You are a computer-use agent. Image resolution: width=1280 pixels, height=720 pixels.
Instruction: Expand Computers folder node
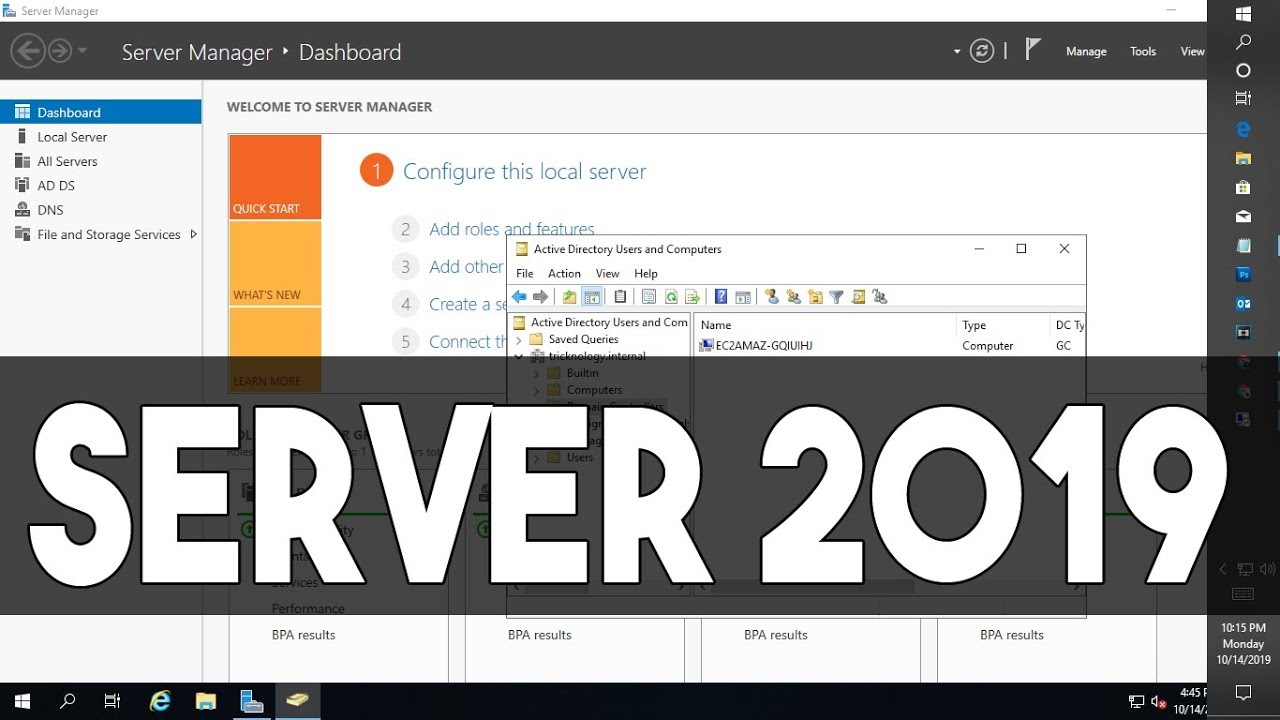pyautogui.click(x=536, y=390)
